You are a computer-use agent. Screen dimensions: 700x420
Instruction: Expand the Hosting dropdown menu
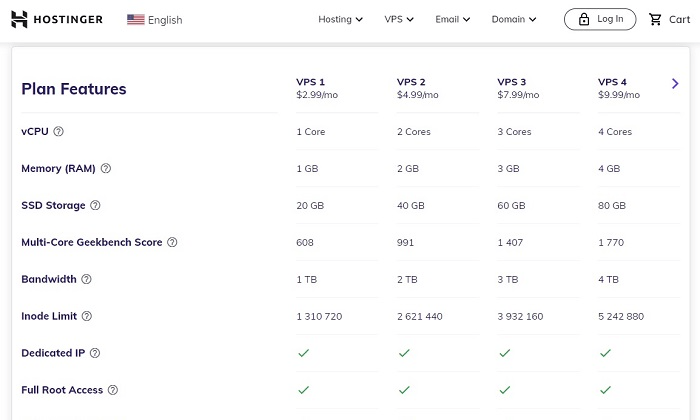(340, 19)
